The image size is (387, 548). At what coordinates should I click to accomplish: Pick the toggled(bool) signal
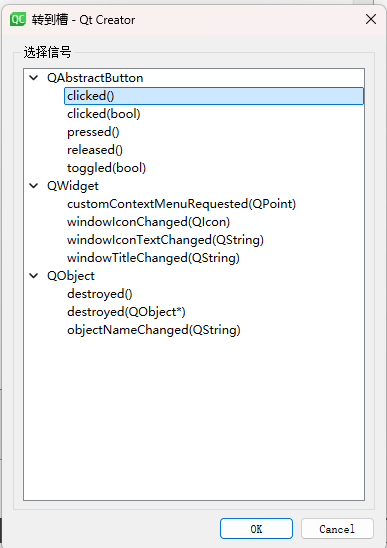pyautogui.click(x=106, y=168)
